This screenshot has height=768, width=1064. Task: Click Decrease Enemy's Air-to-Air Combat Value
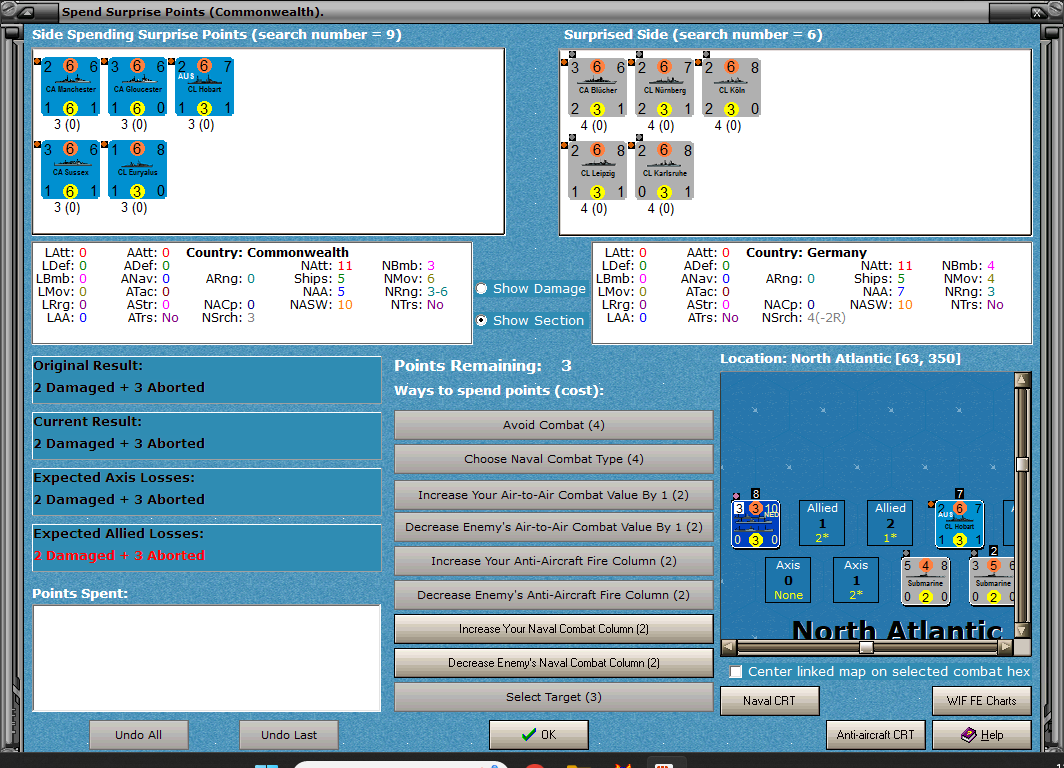[x=554, y=527]
